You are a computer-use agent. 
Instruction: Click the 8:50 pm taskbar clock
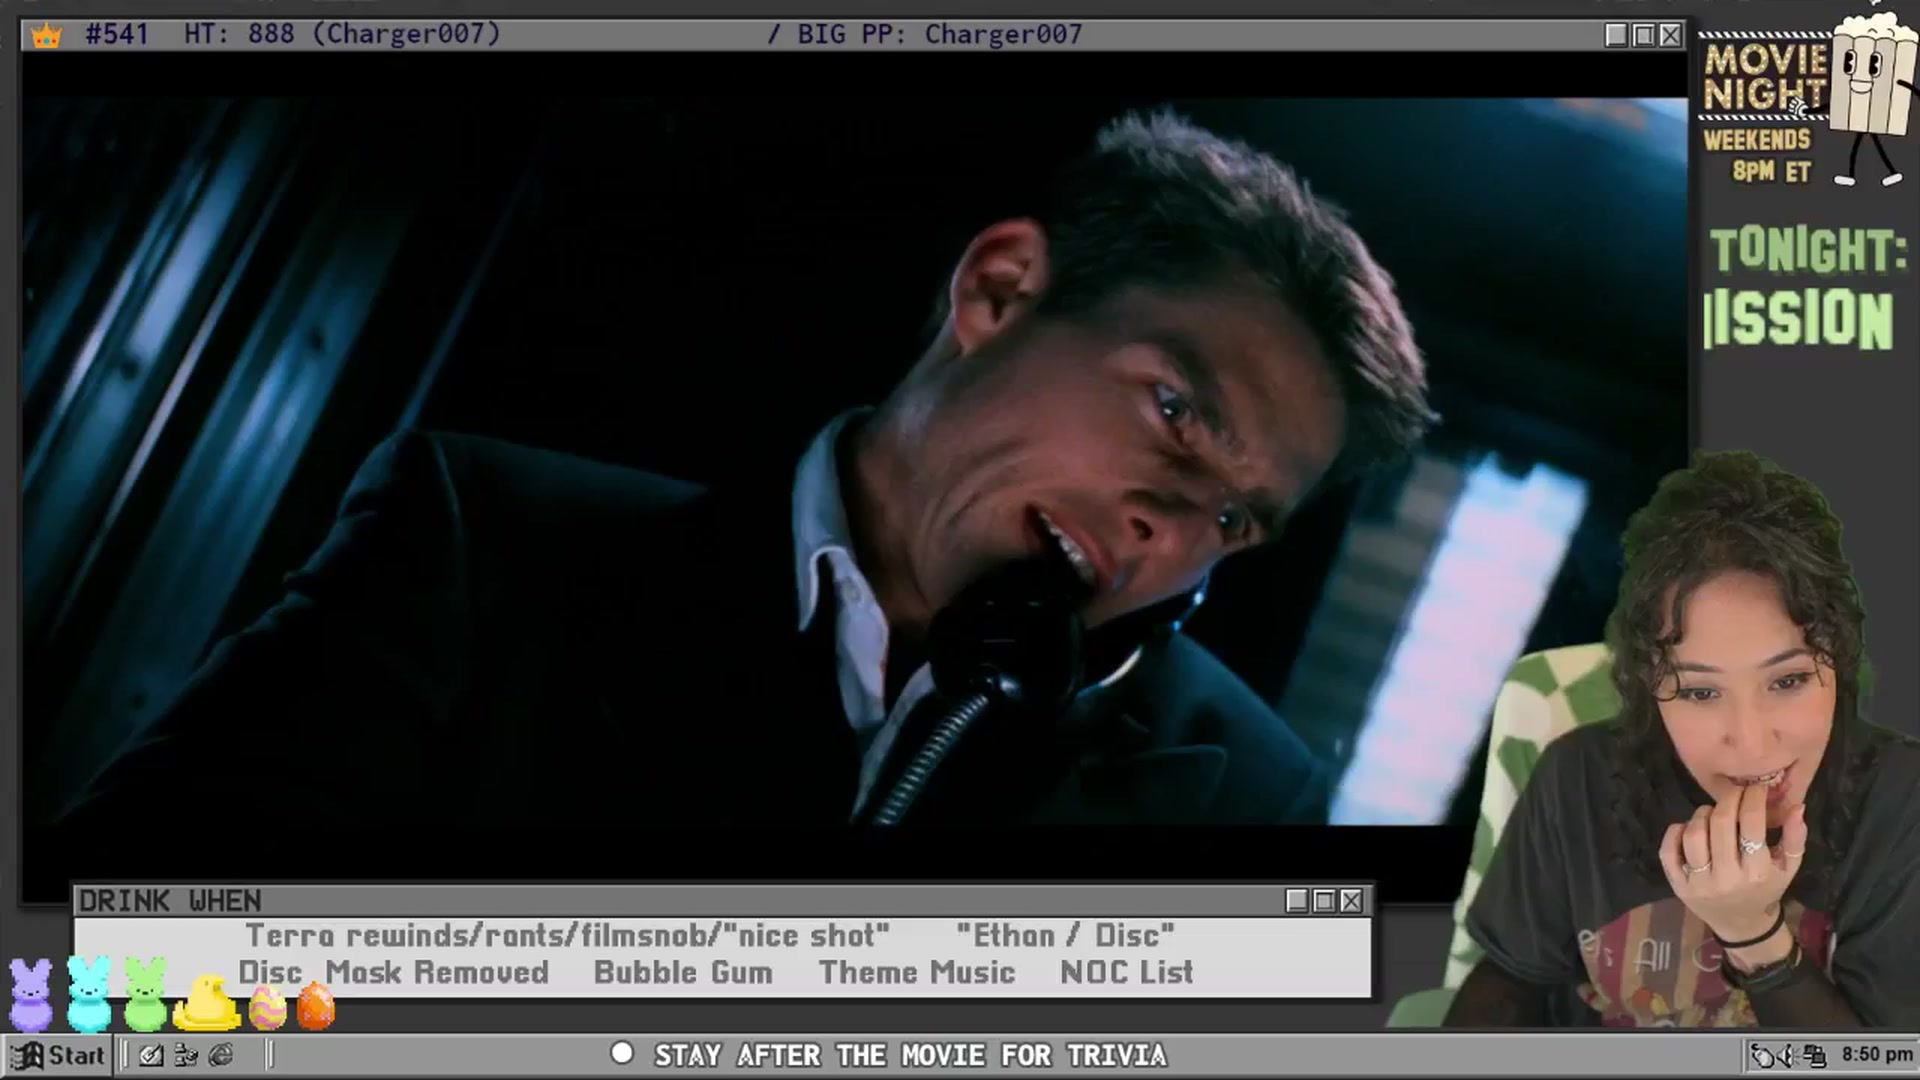(1877, 1055)
